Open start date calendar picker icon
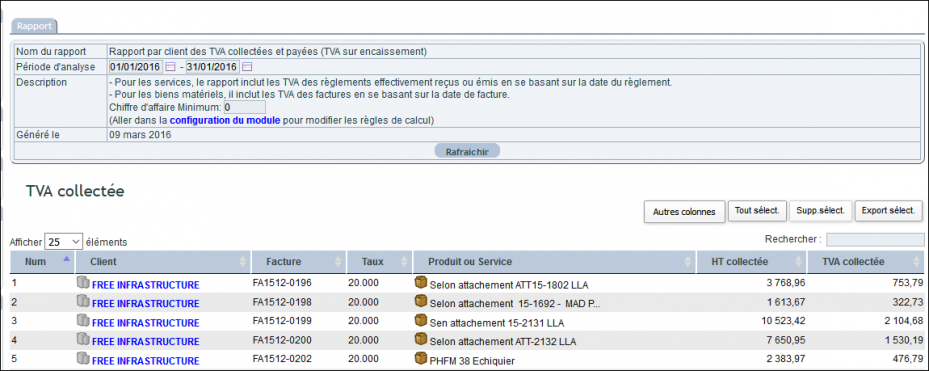The height and width of the screenshot is (371, 929). point(170,67)
